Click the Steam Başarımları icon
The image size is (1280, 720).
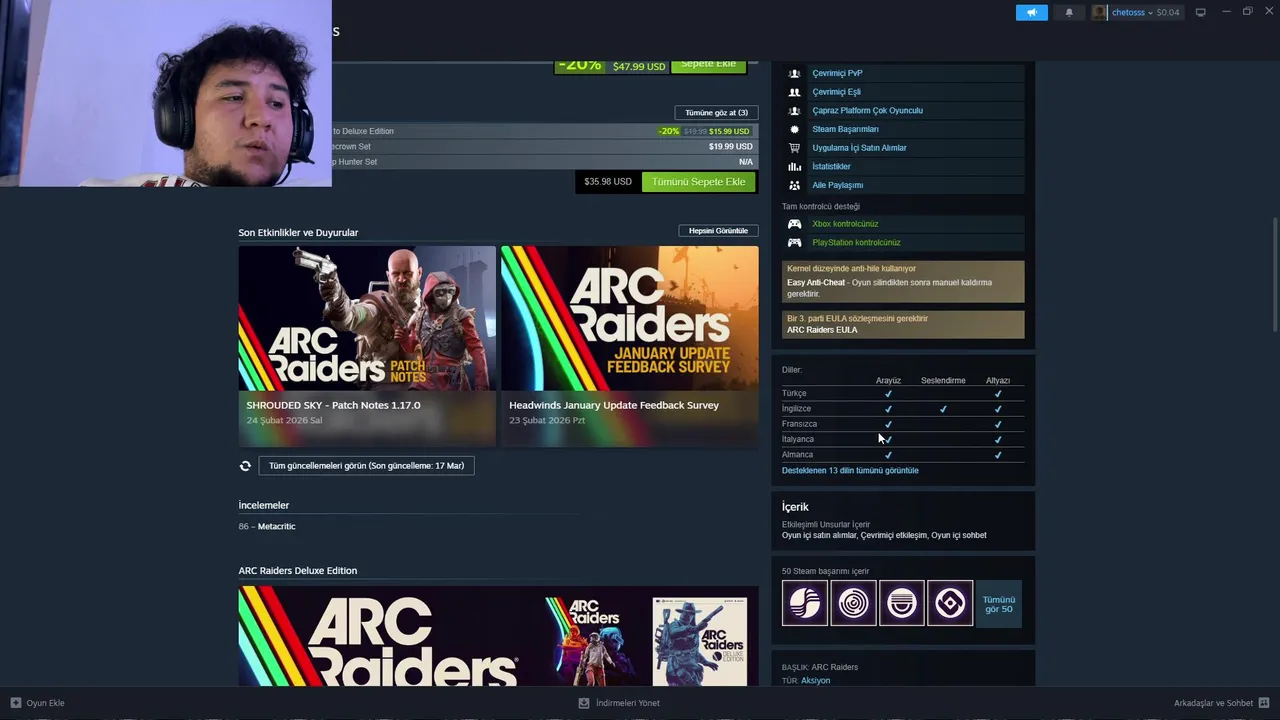(795, 129)
